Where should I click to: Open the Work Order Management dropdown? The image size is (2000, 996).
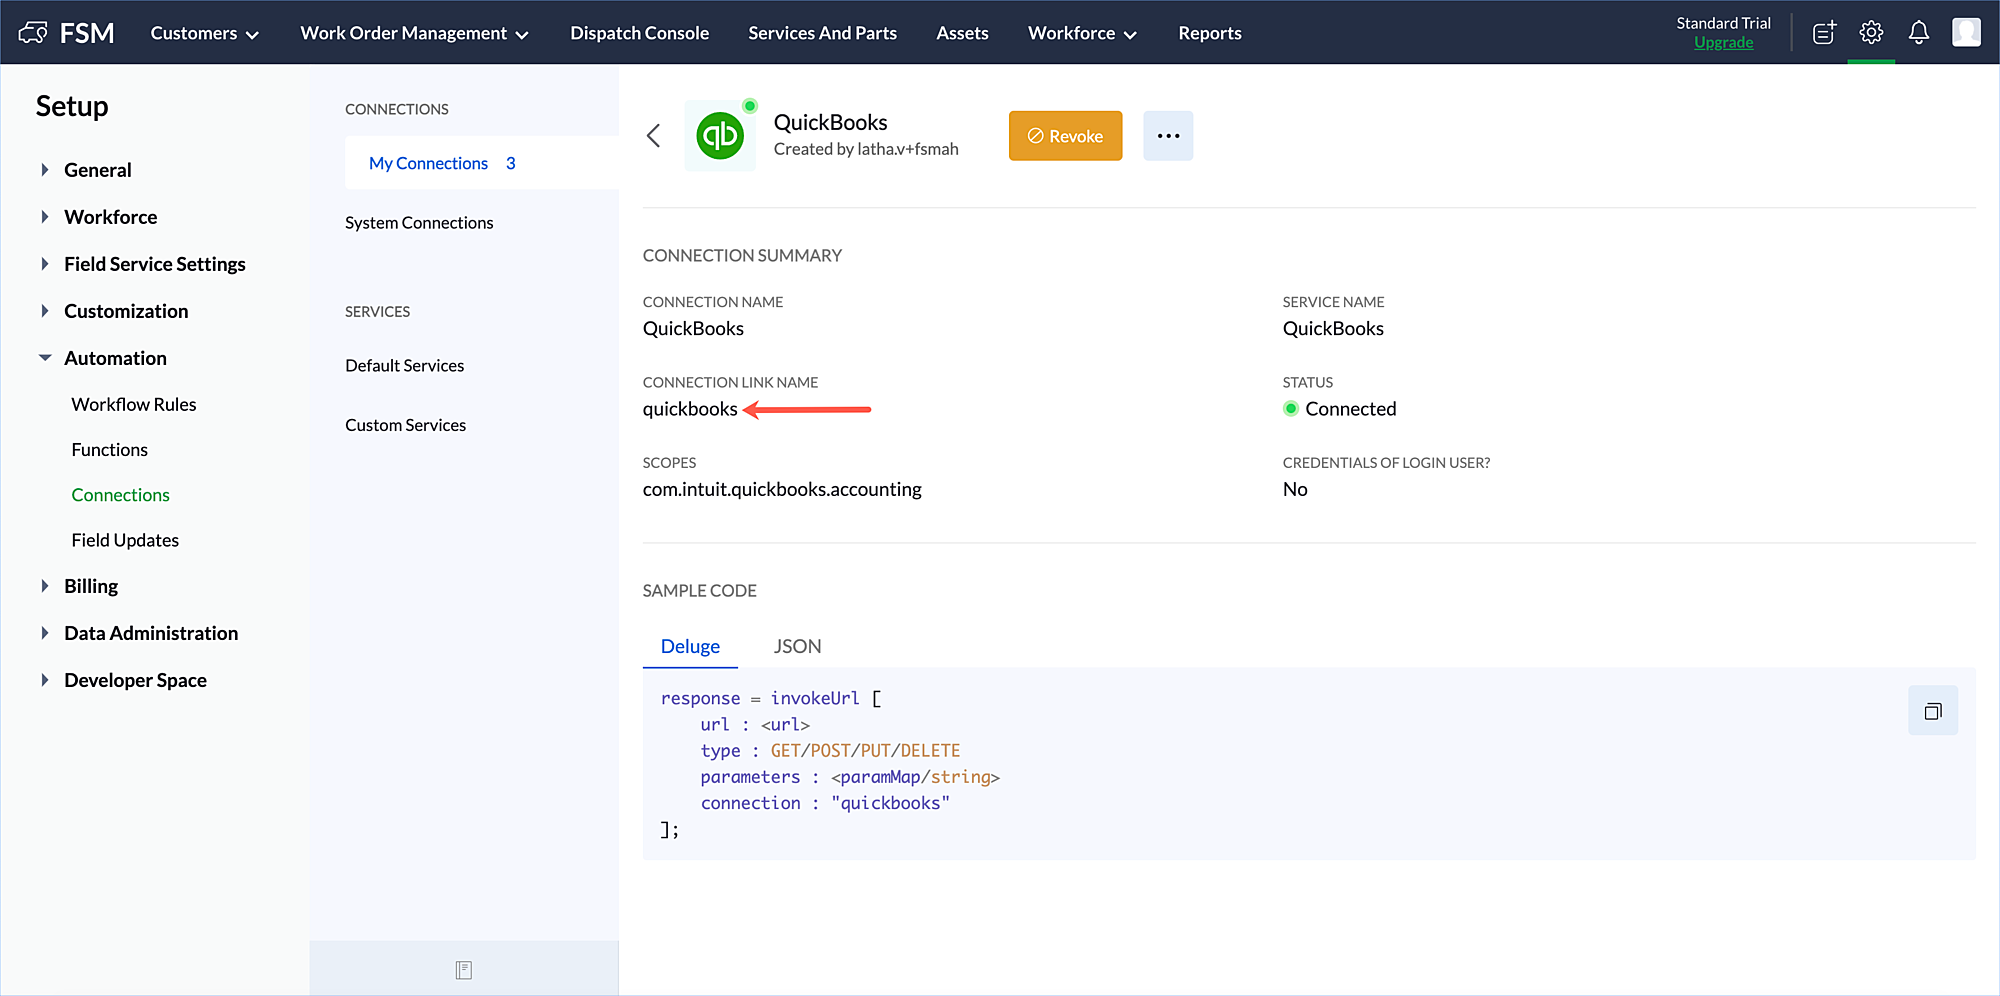pos(414,33)
